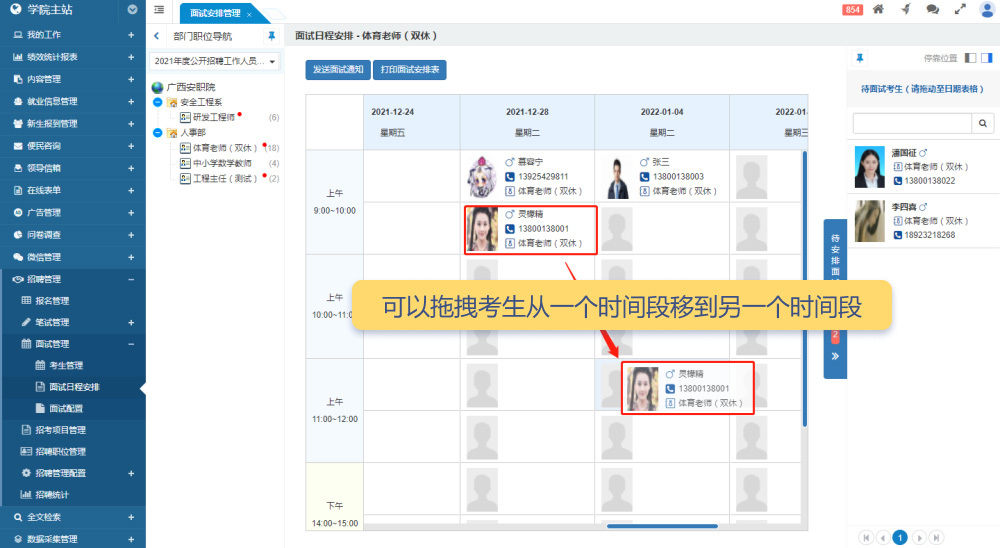
Task: Open the chat messages icon
Action: (x=932, y=9)
